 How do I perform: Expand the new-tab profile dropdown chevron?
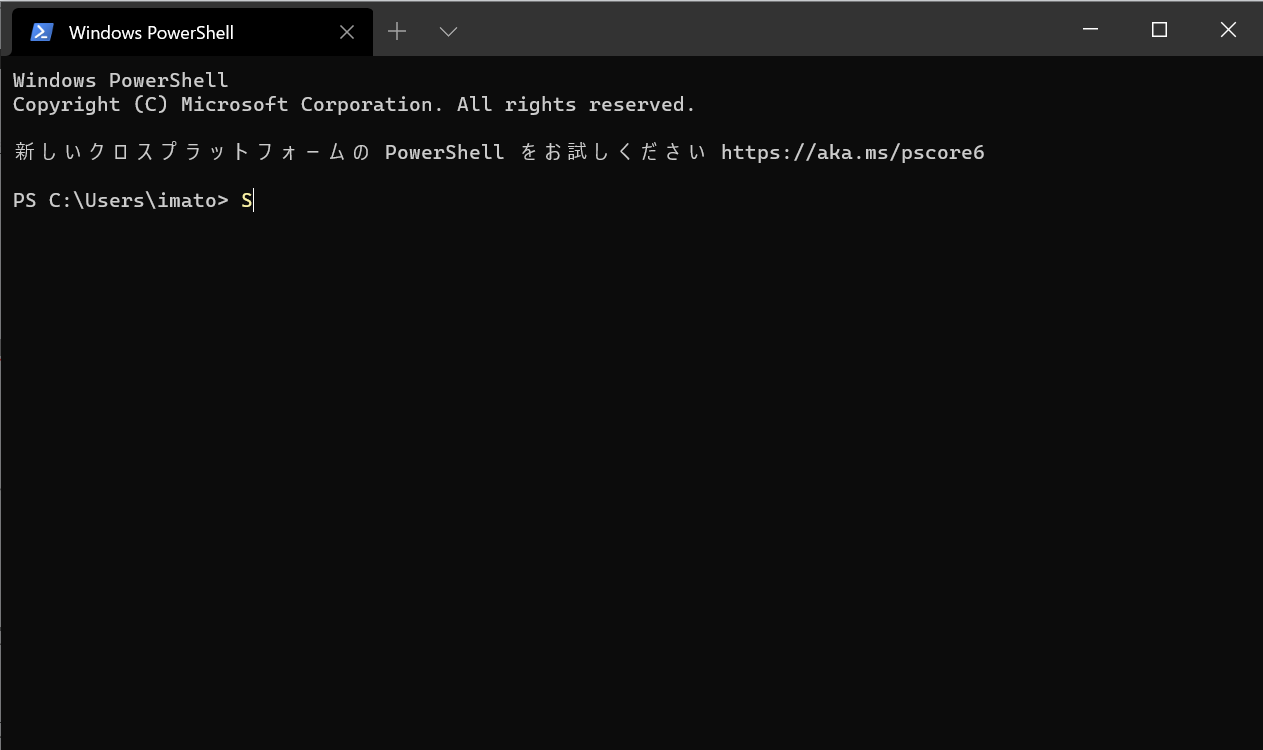click(449, 32)
